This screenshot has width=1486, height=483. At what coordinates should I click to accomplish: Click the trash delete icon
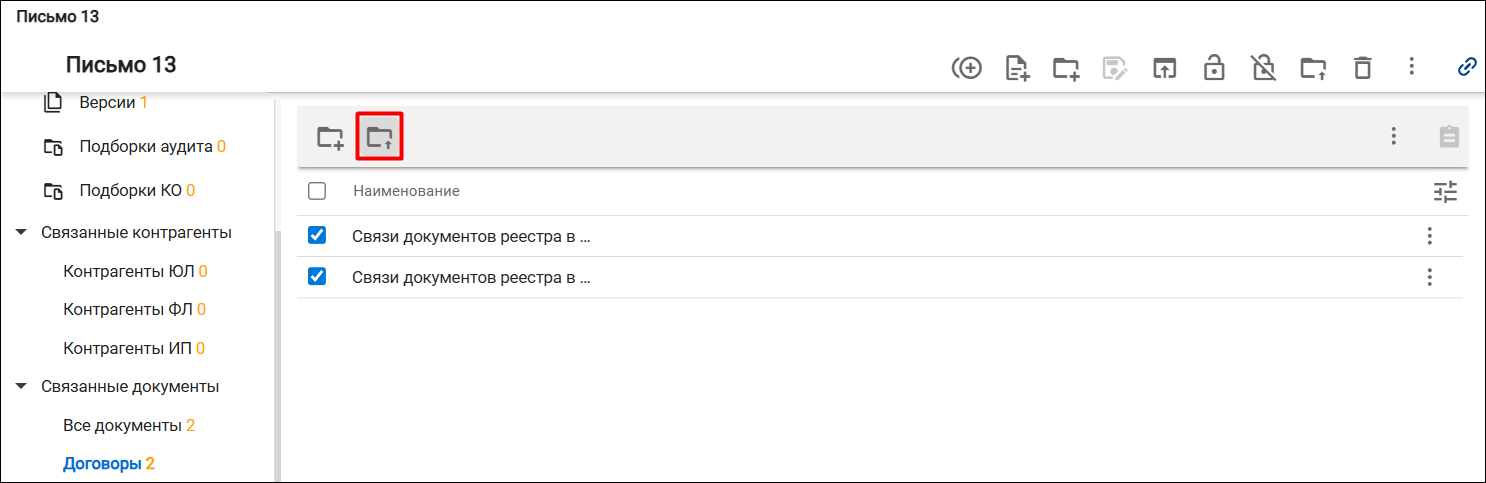click(x=1362, y=68)
